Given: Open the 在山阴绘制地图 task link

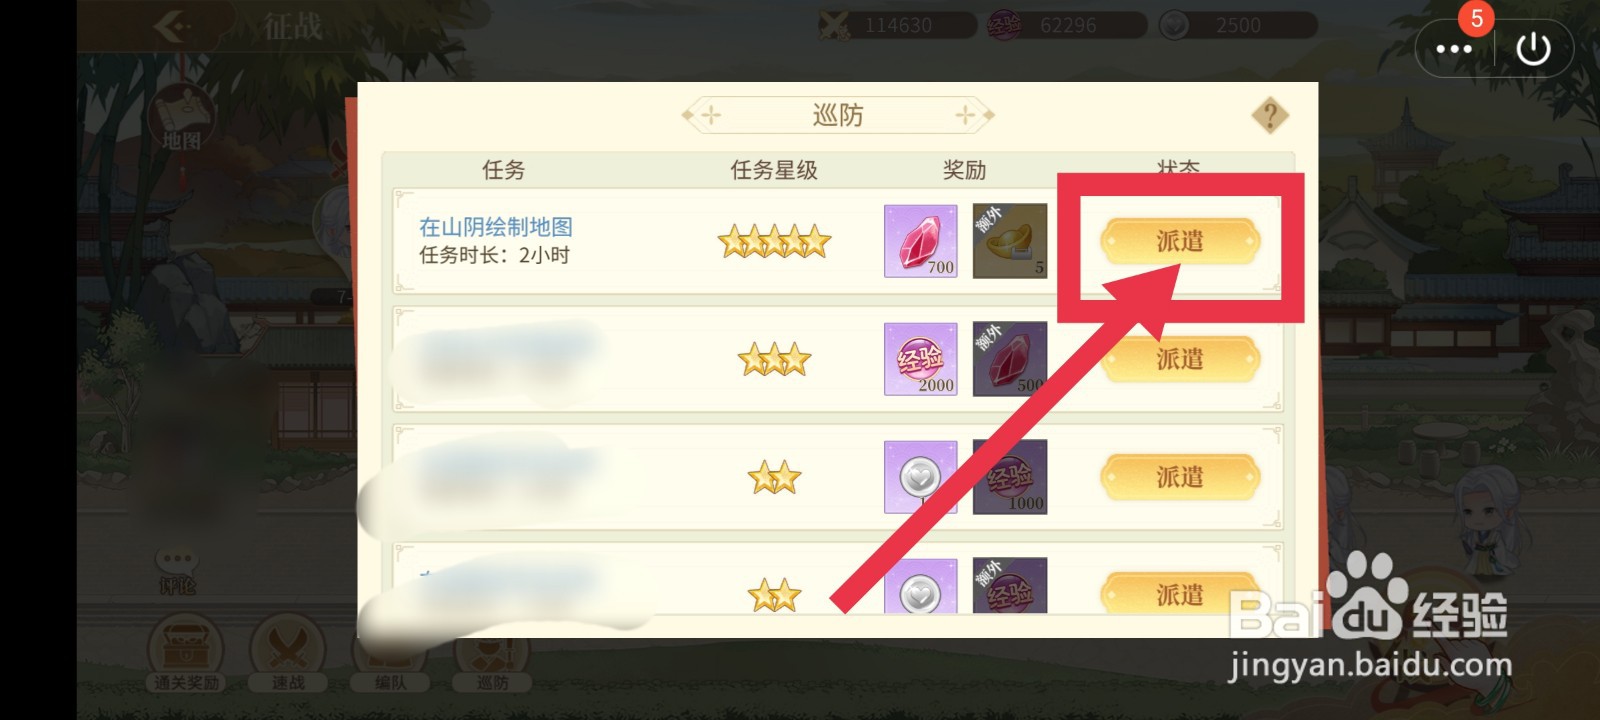Looking at the screenshot, I should (x=496, y=227).
